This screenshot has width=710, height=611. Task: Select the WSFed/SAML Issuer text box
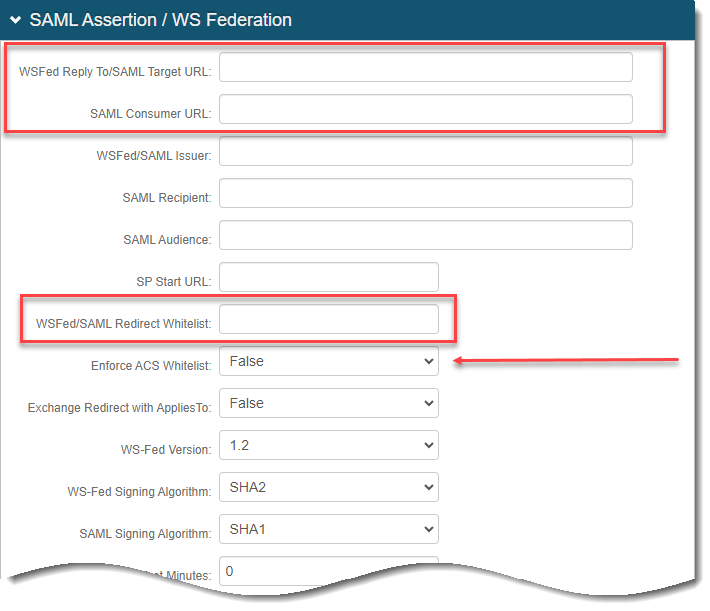[x=425, y=151]
